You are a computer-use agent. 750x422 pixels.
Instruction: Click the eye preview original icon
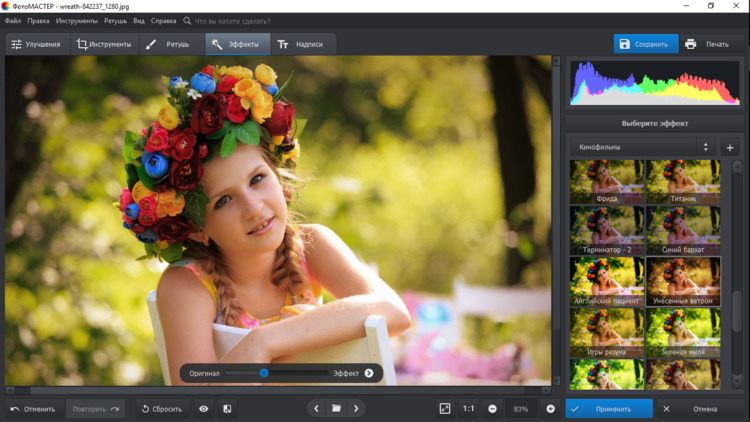coord(204,409)
